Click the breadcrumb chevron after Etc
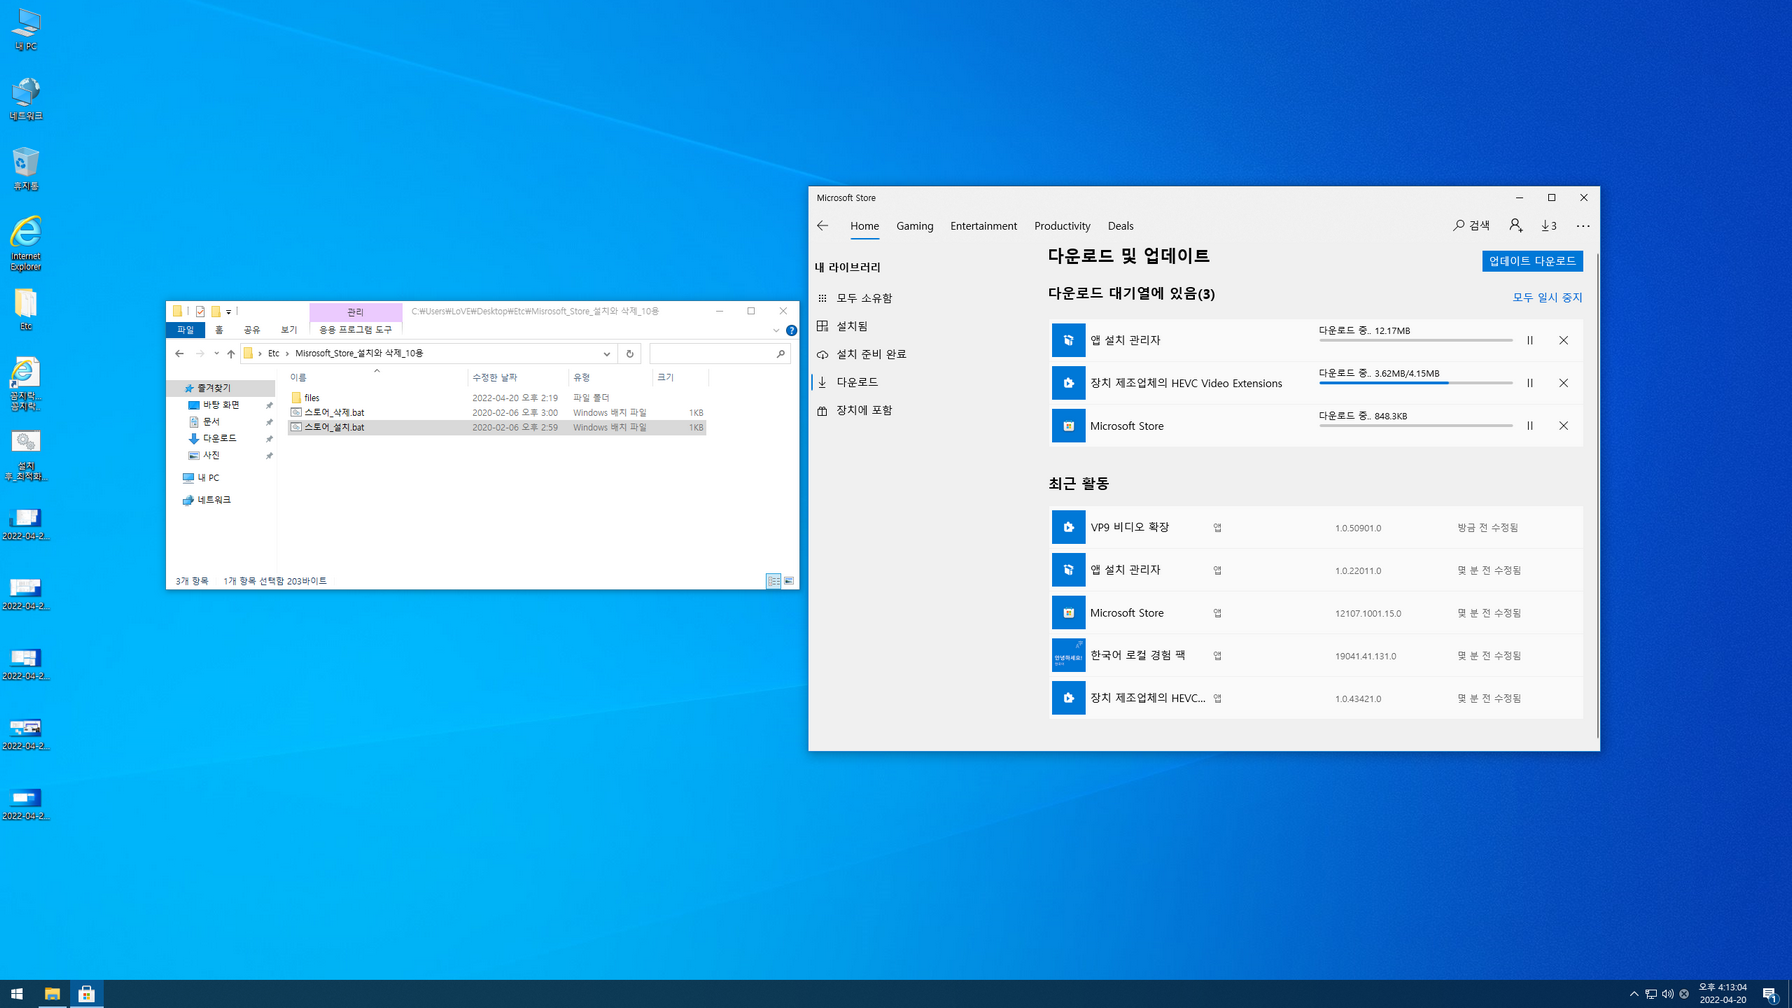1792x1008 pixels. pyautogui.click(x=287, y=354)
